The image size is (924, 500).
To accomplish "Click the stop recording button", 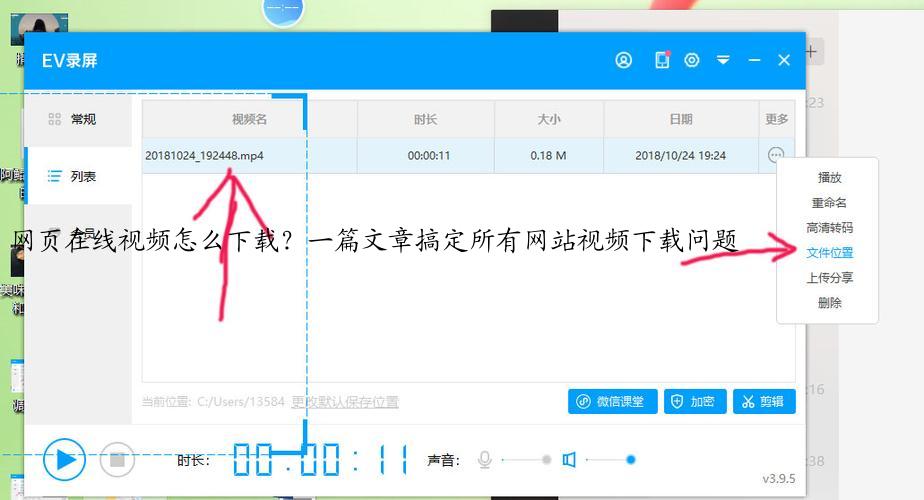I will pos(117,459).
